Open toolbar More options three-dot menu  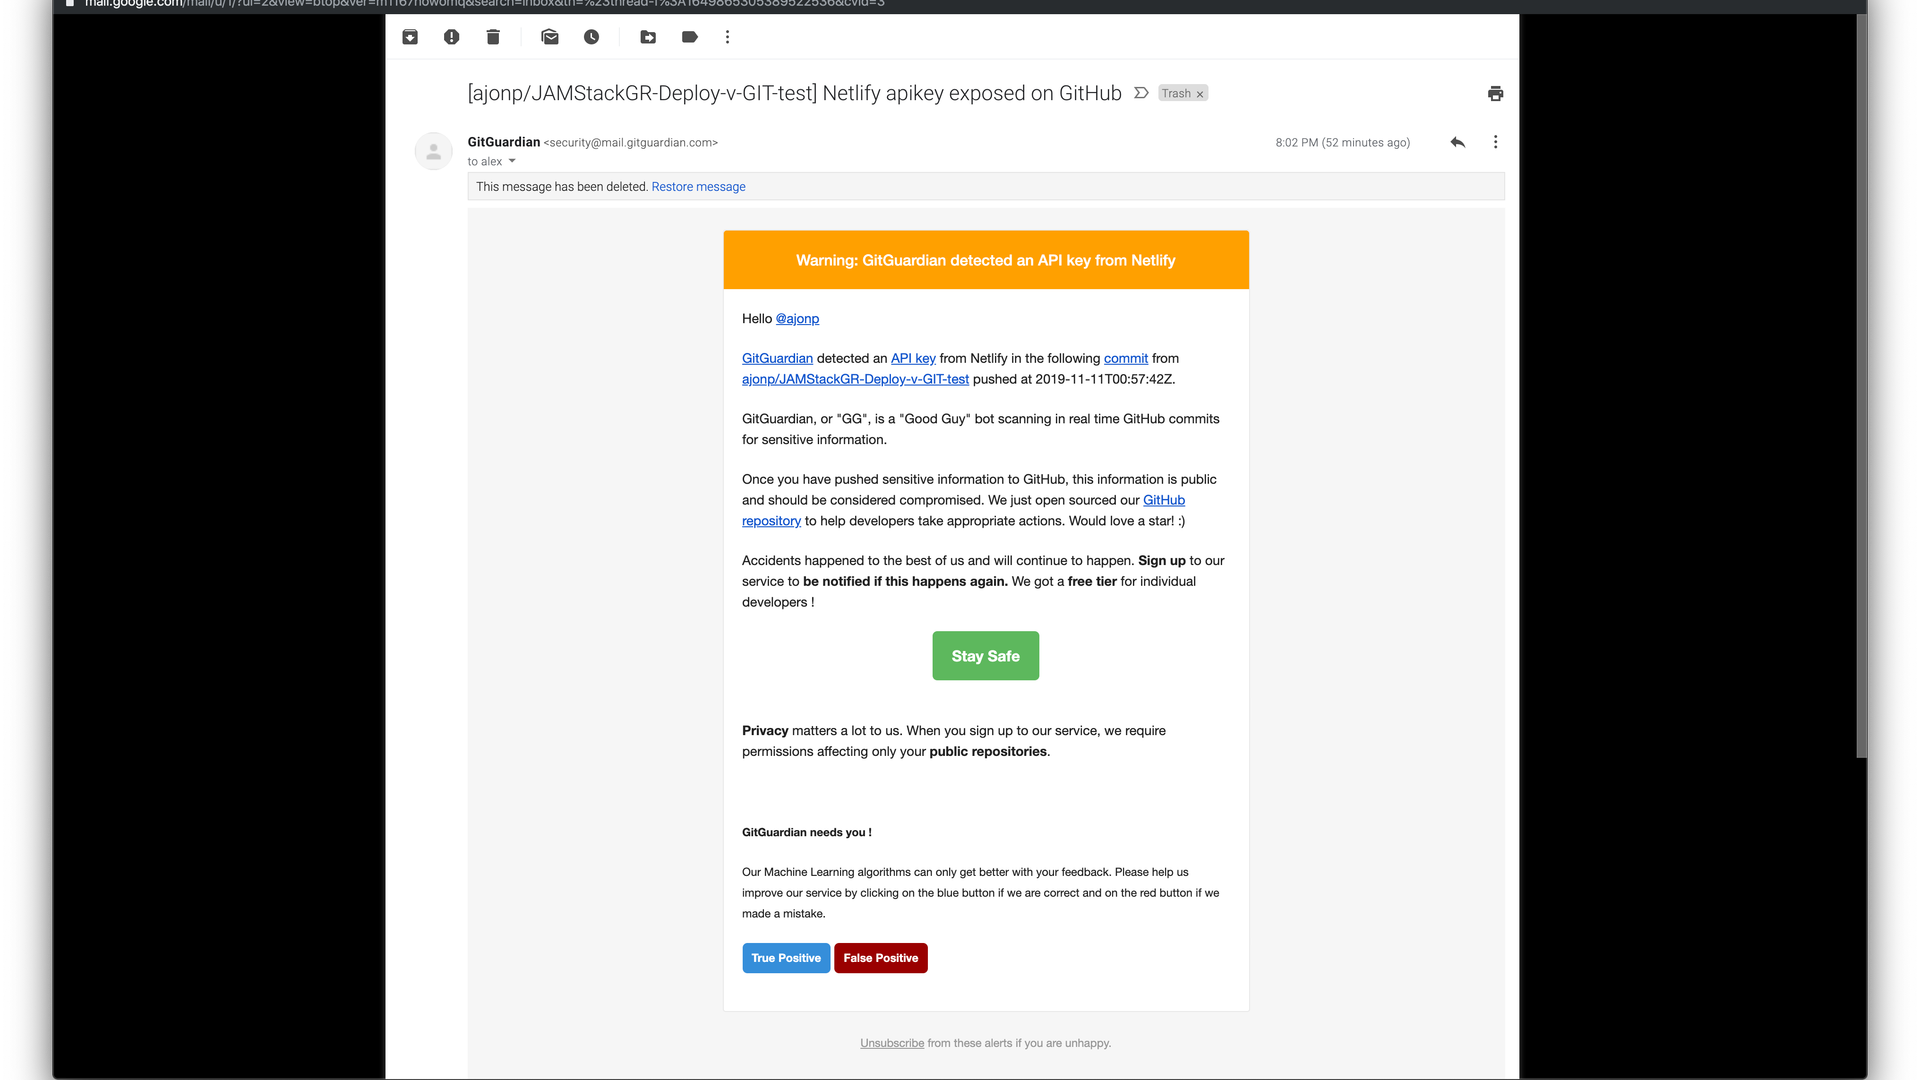728,37
